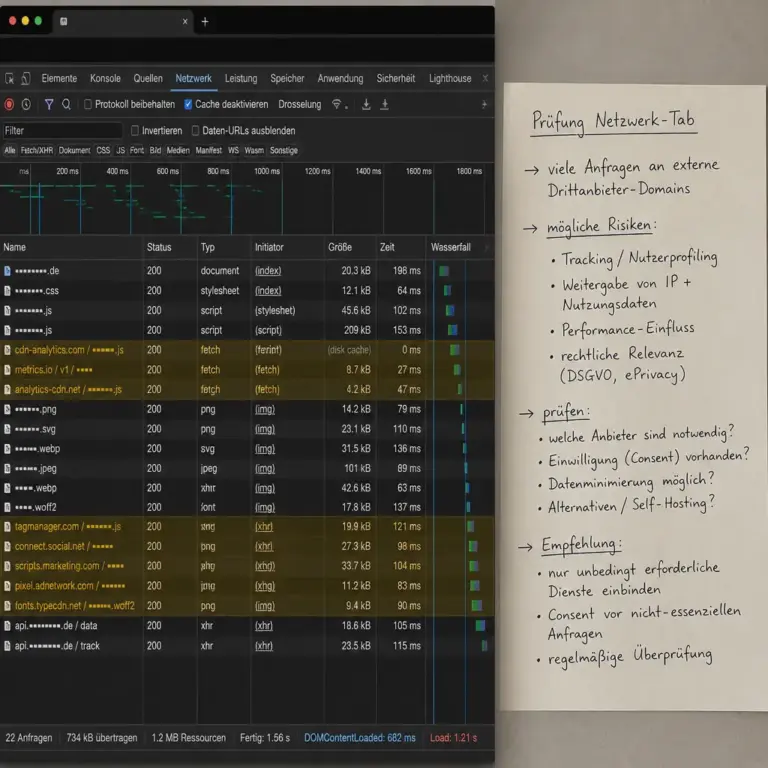Filter requests by JS
Screen dimensions: 768x768
click(120, 150)
